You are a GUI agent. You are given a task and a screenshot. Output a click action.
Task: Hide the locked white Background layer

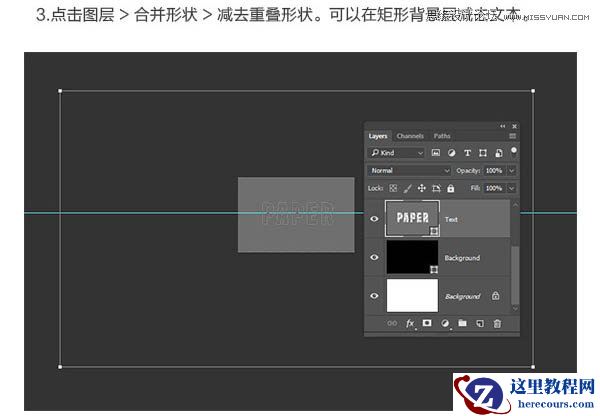[x=374, y=296]
